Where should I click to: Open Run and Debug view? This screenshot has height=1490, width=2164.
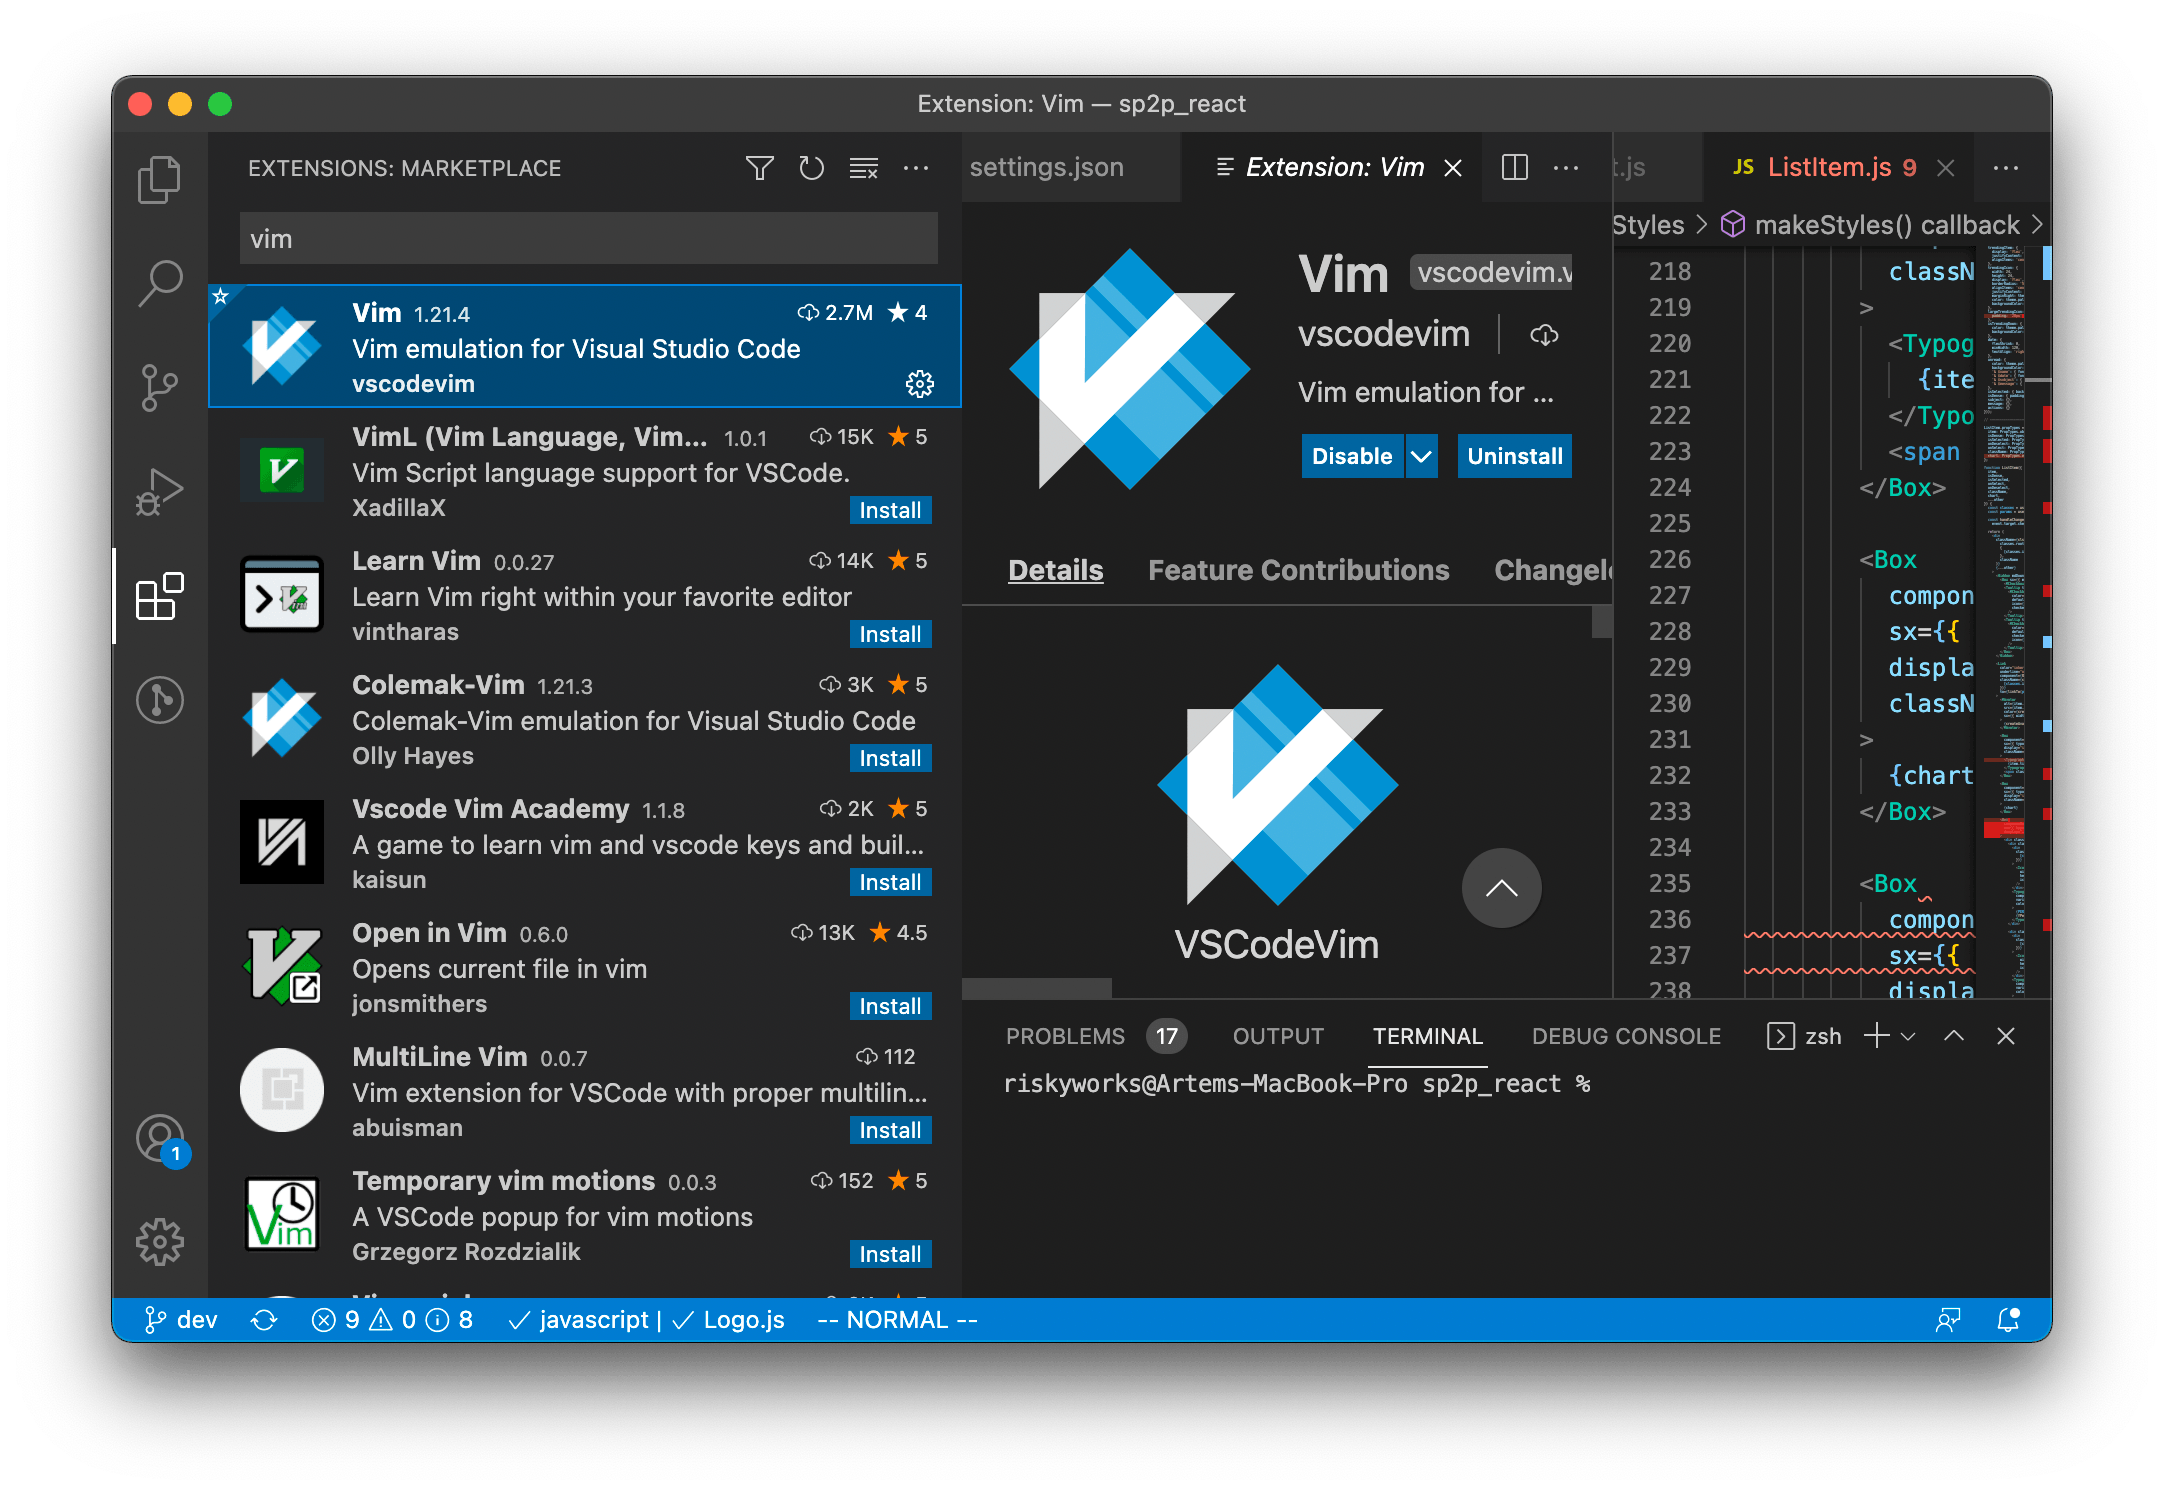[x=159, y=491]
